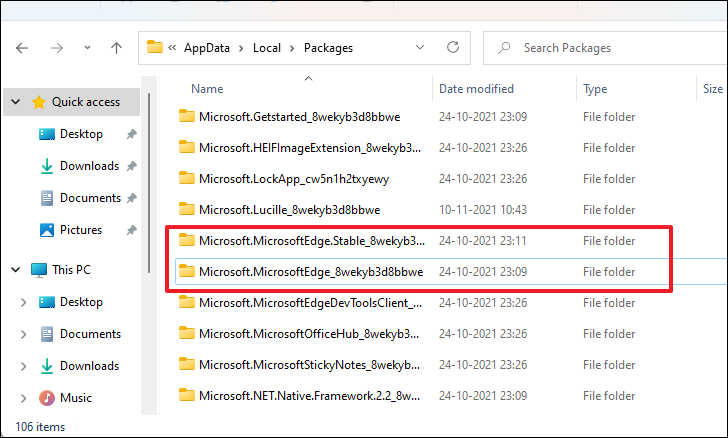Sort by the Size column

pyautogui.click(x=713, y=89)
